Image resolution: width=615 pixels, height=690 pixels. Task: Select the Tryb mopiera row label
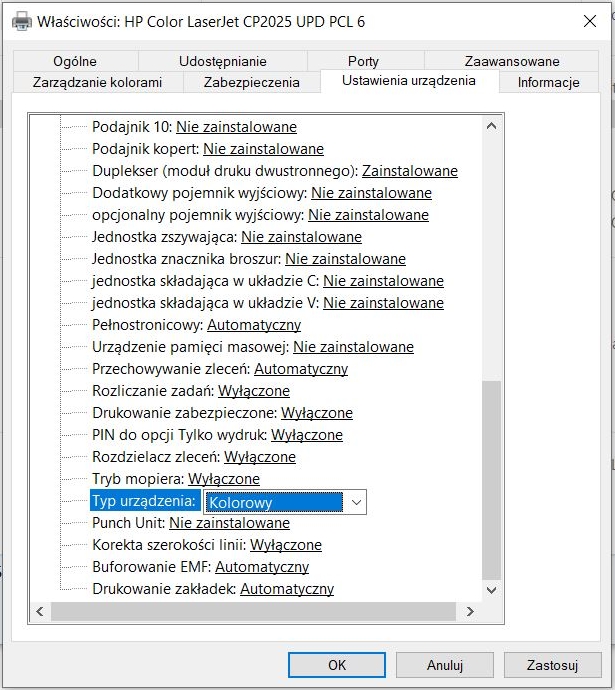[138, 479]
